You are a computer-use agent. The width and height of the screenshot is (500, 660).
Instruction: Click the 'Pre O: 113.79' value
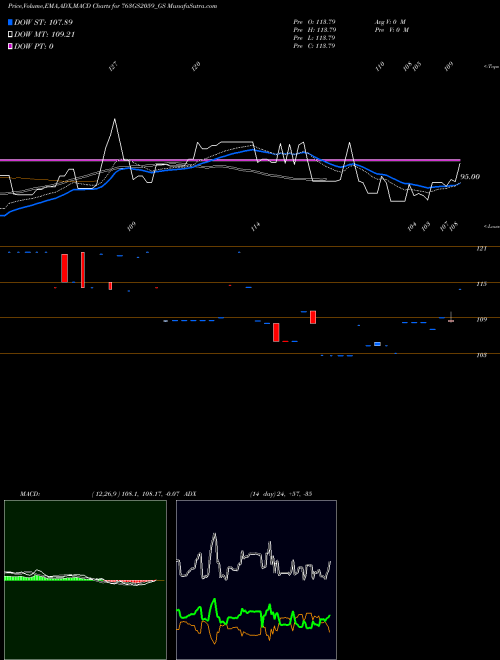click(314, 21)
